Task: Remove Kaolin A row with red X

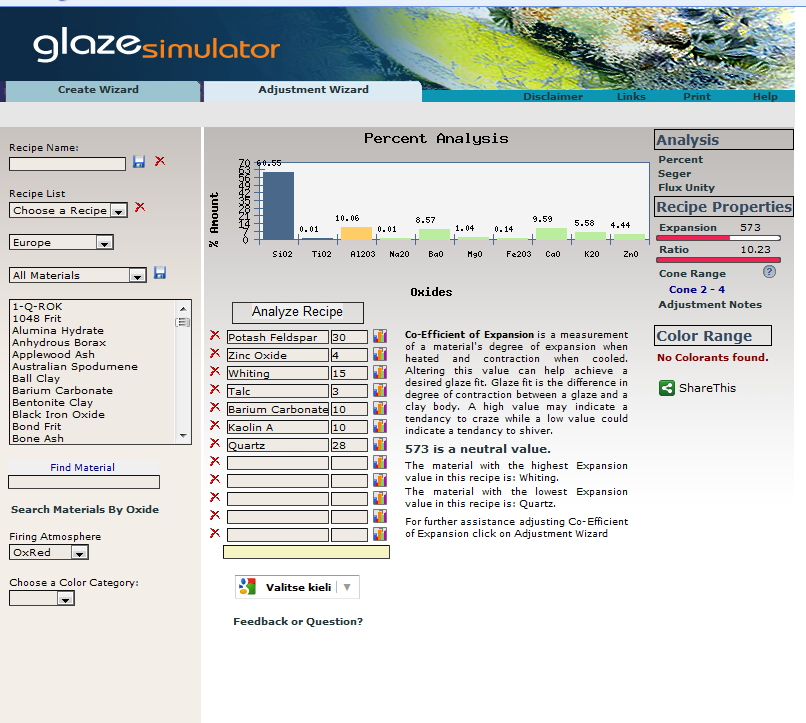Action: [215, 425]
